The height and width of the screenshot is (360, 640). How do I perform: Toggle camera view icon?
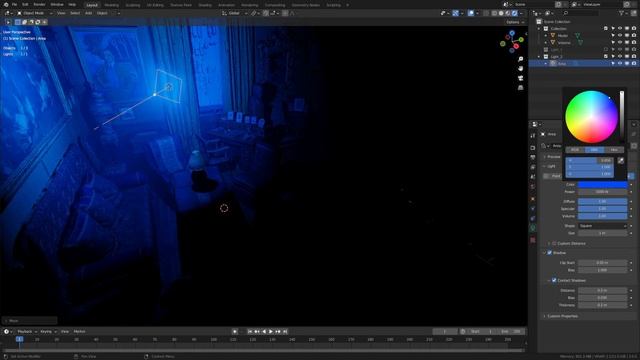(520, 78)
